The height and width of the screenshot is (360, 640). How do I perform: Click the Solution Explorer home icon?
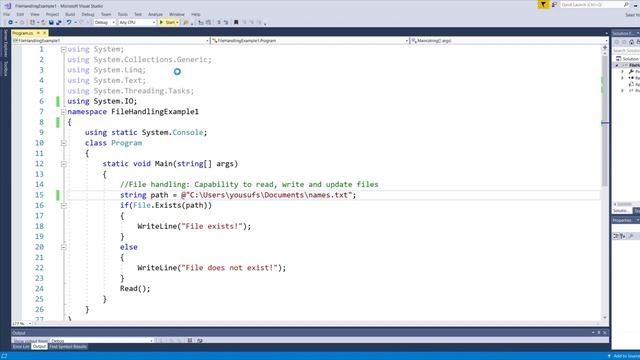(631, 42)
